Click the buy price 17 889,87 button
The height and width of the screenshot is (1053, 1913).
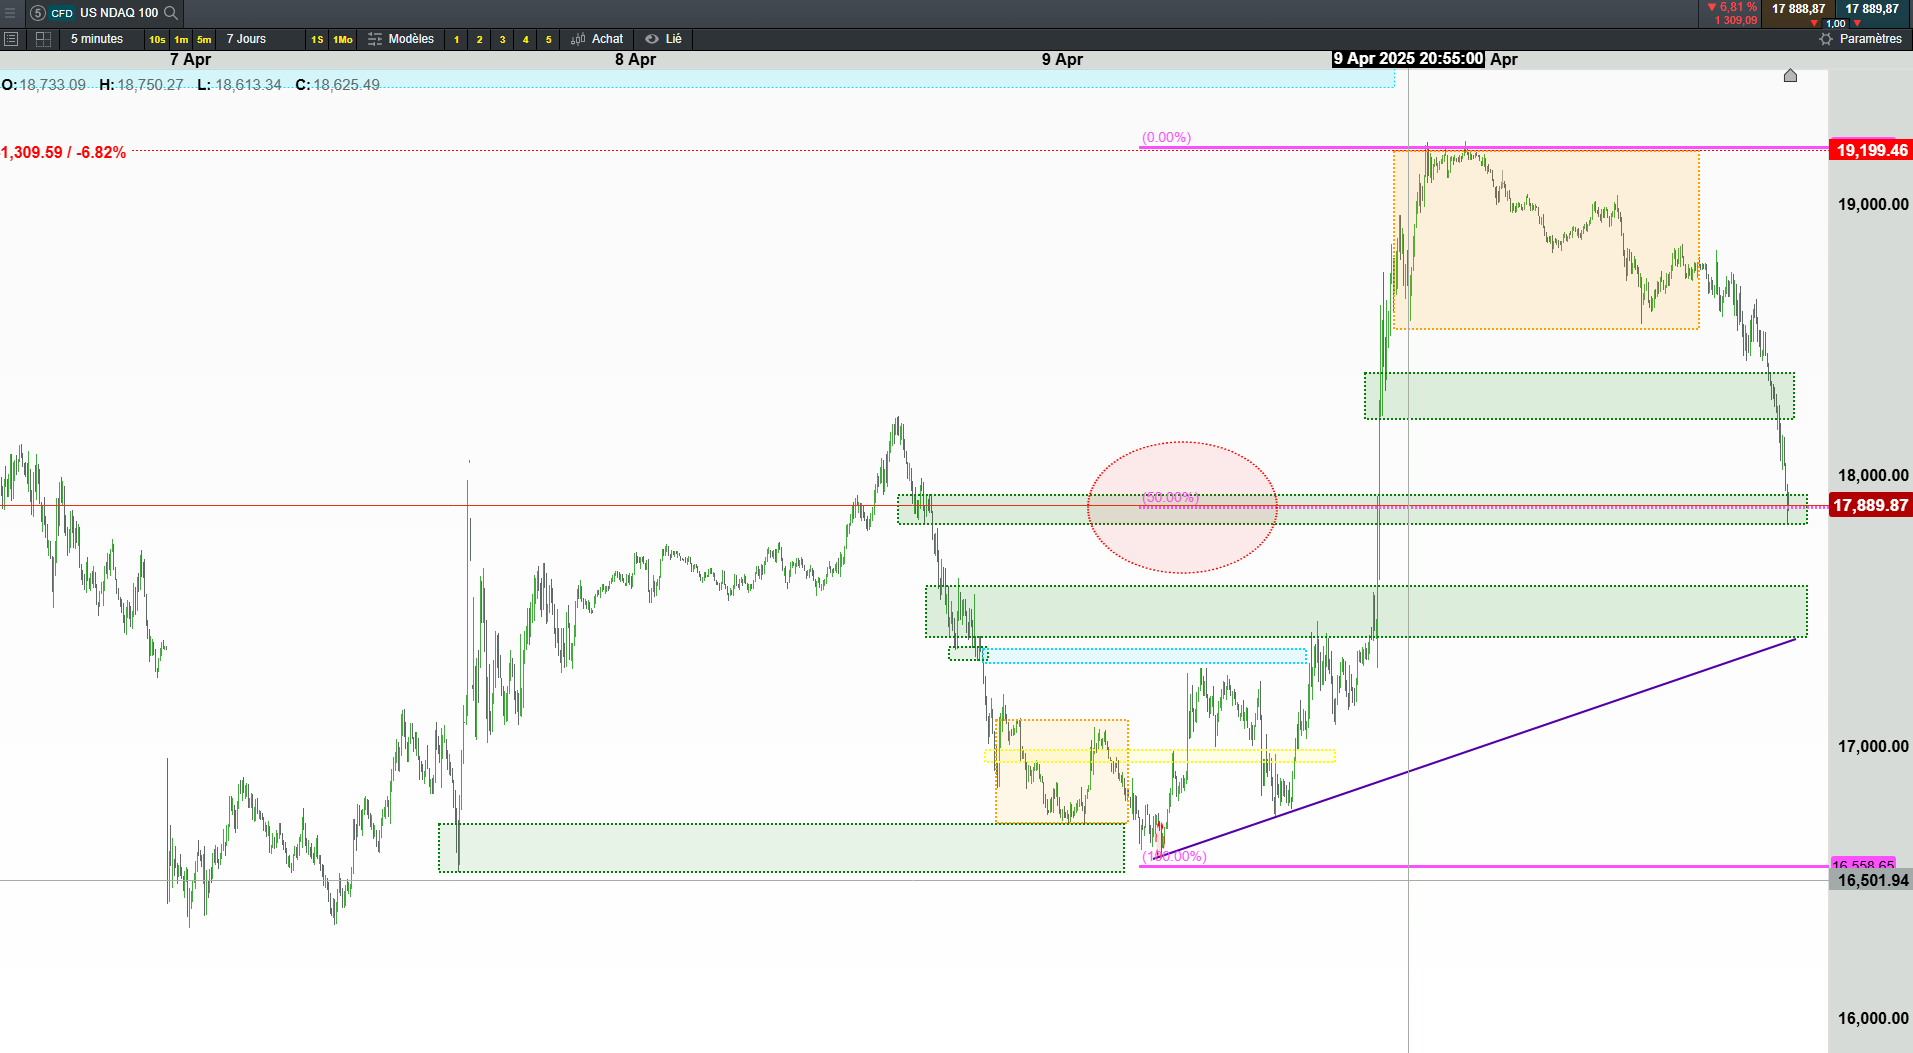click(x=1872, y=9)
